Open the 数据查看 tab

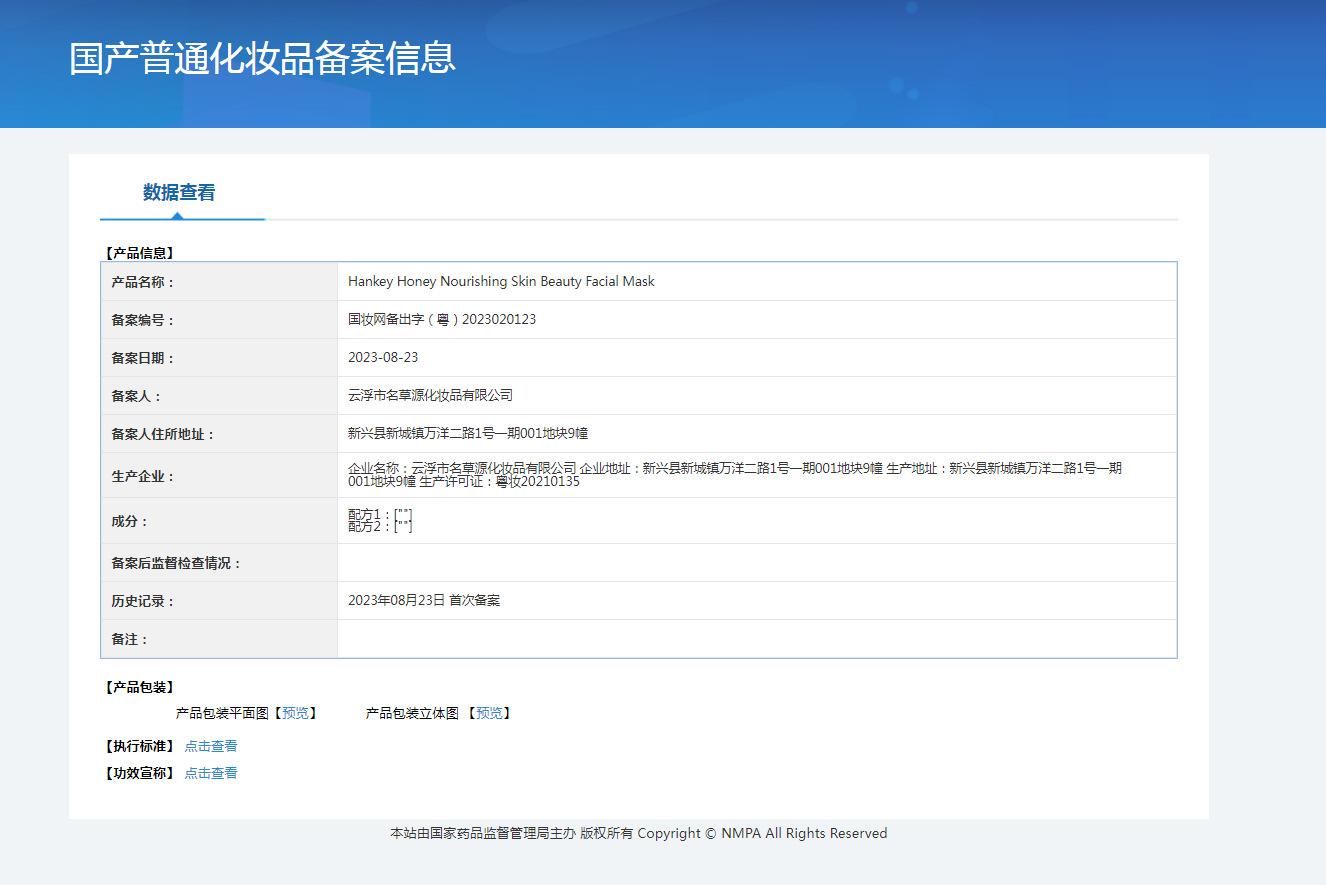click(x=179, y=192)
